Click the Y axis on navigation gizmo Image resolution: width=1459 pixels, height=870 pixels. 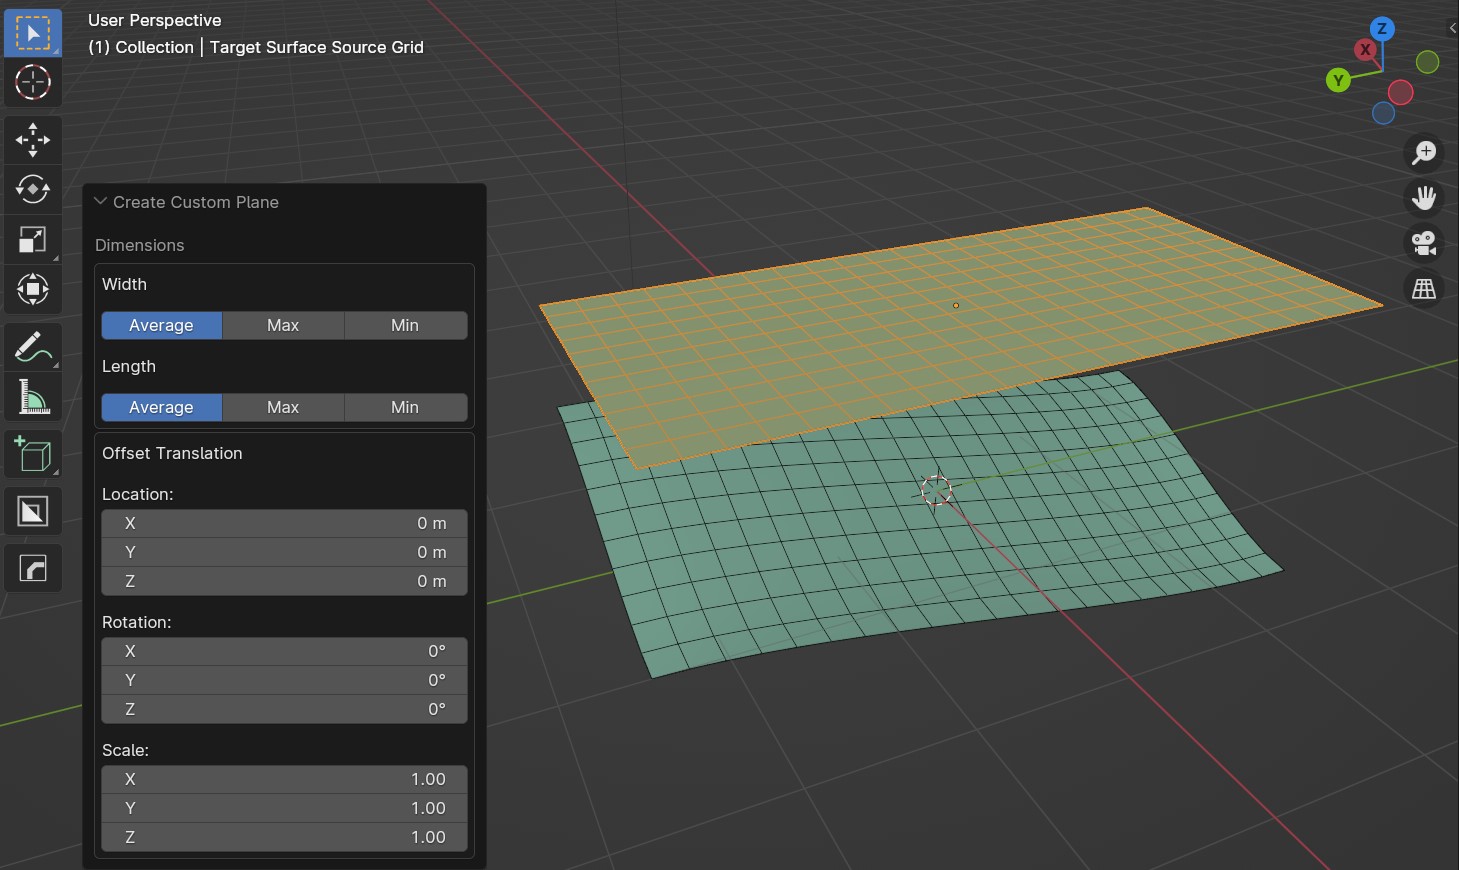click(x=1338, y=80)
